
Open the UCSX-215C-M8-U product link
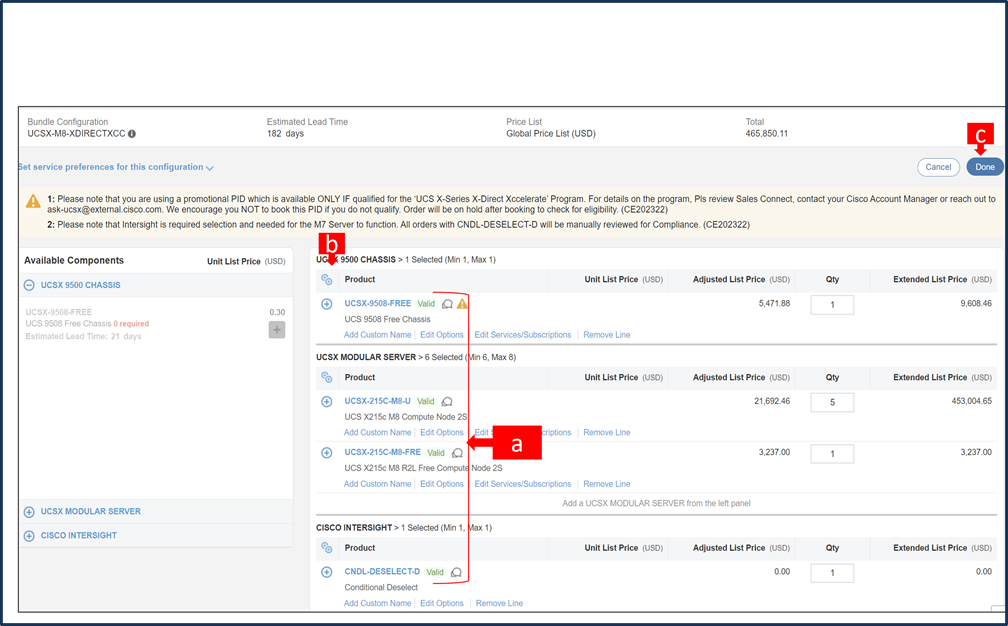click(x=377, y=401)
